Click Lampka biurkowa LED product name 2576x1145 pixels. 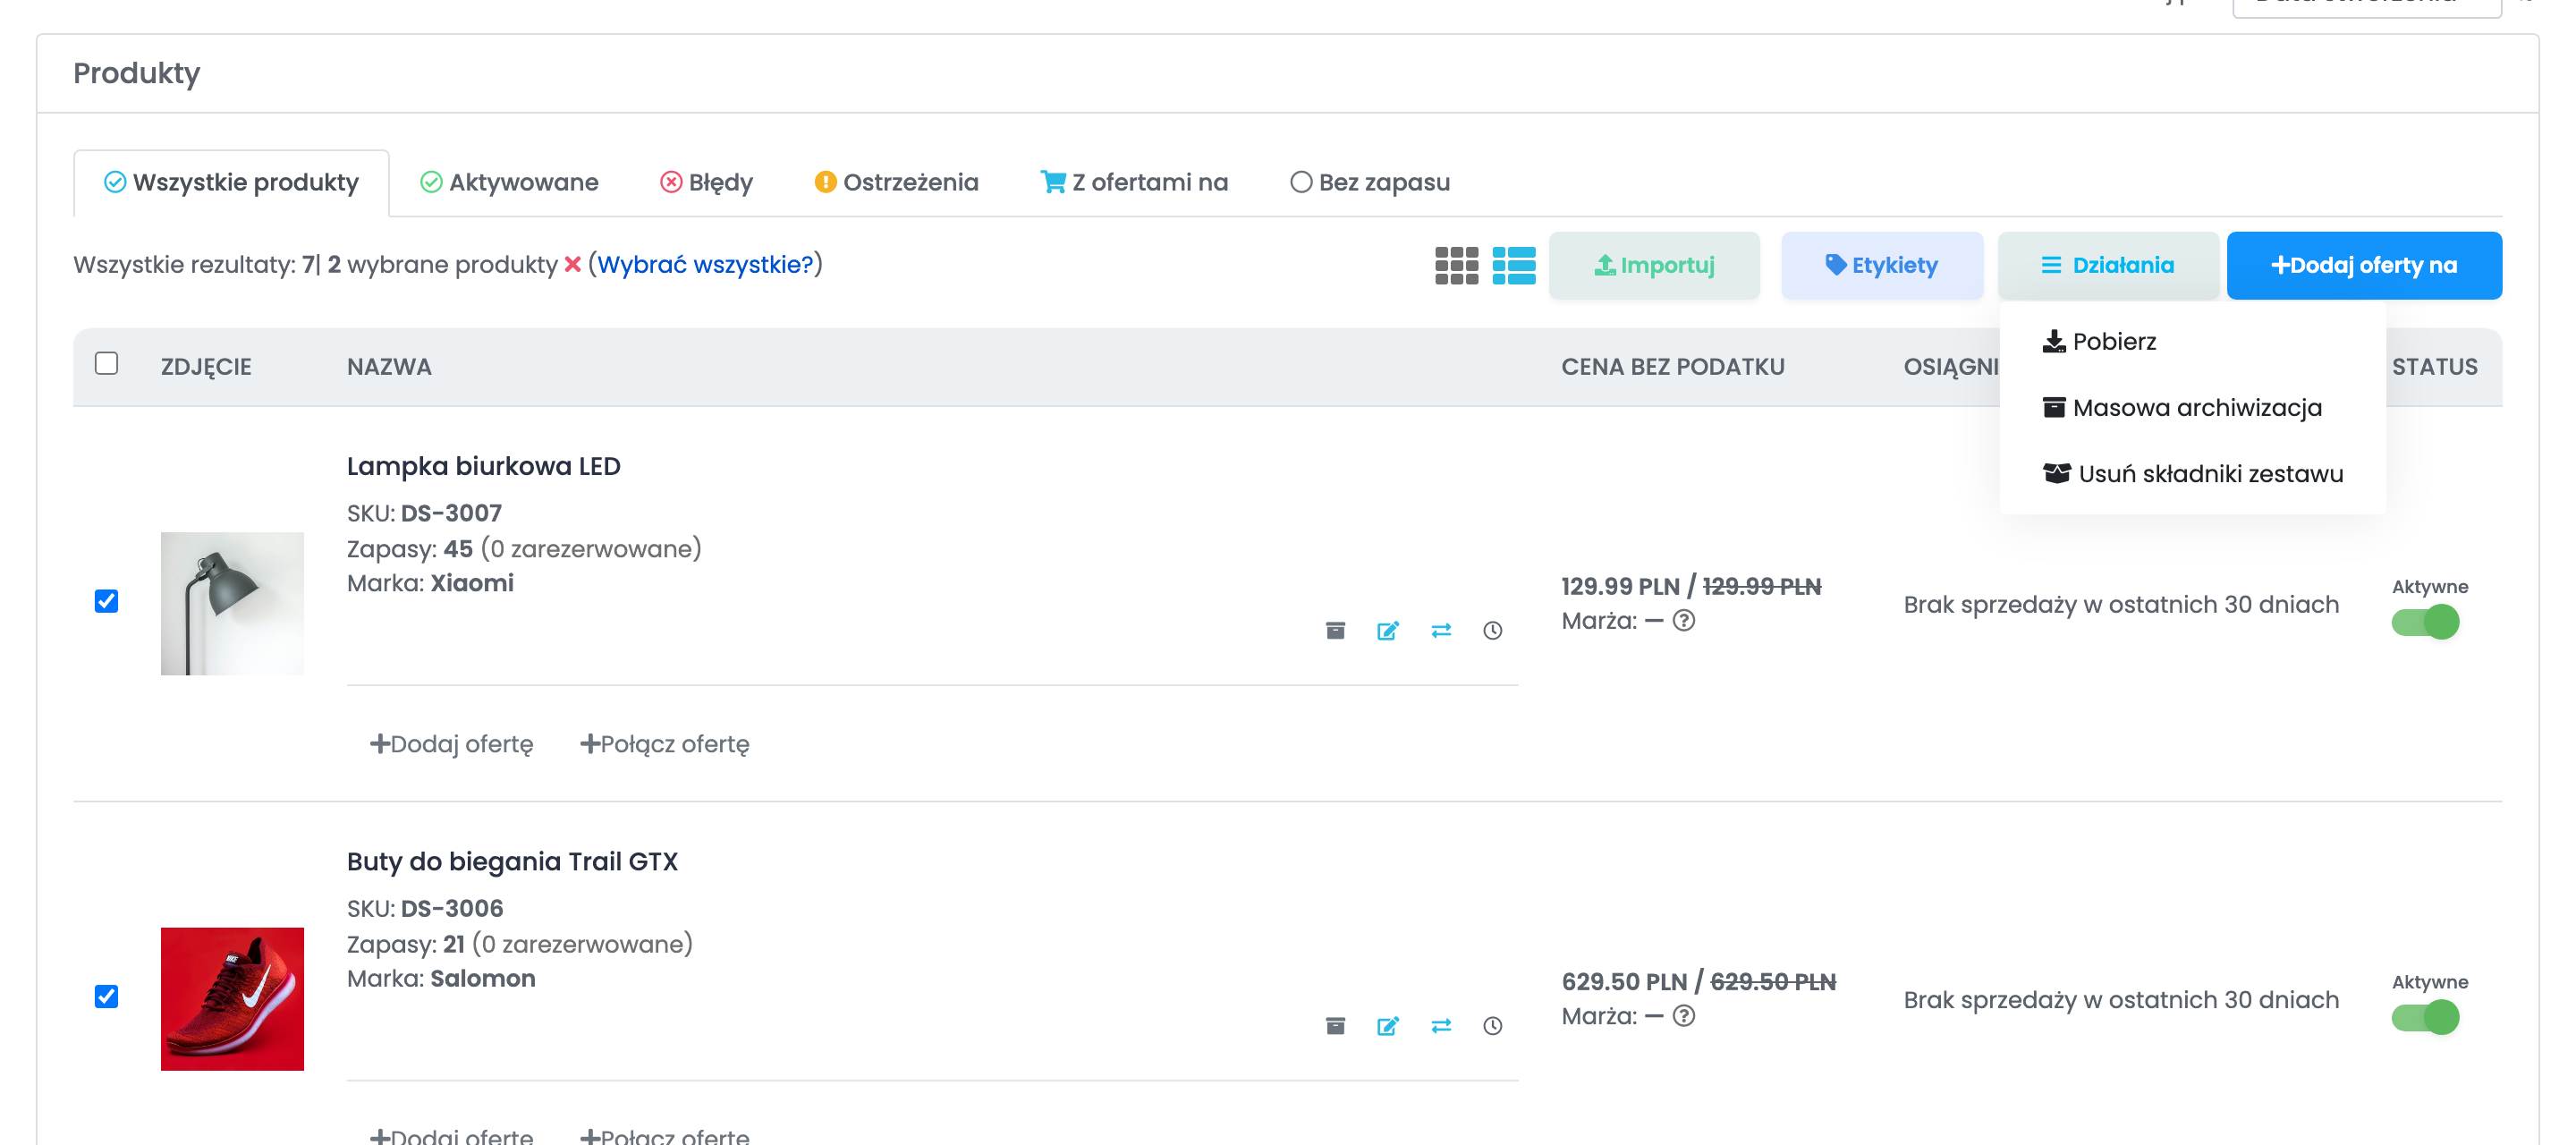[x=483, y=467]
